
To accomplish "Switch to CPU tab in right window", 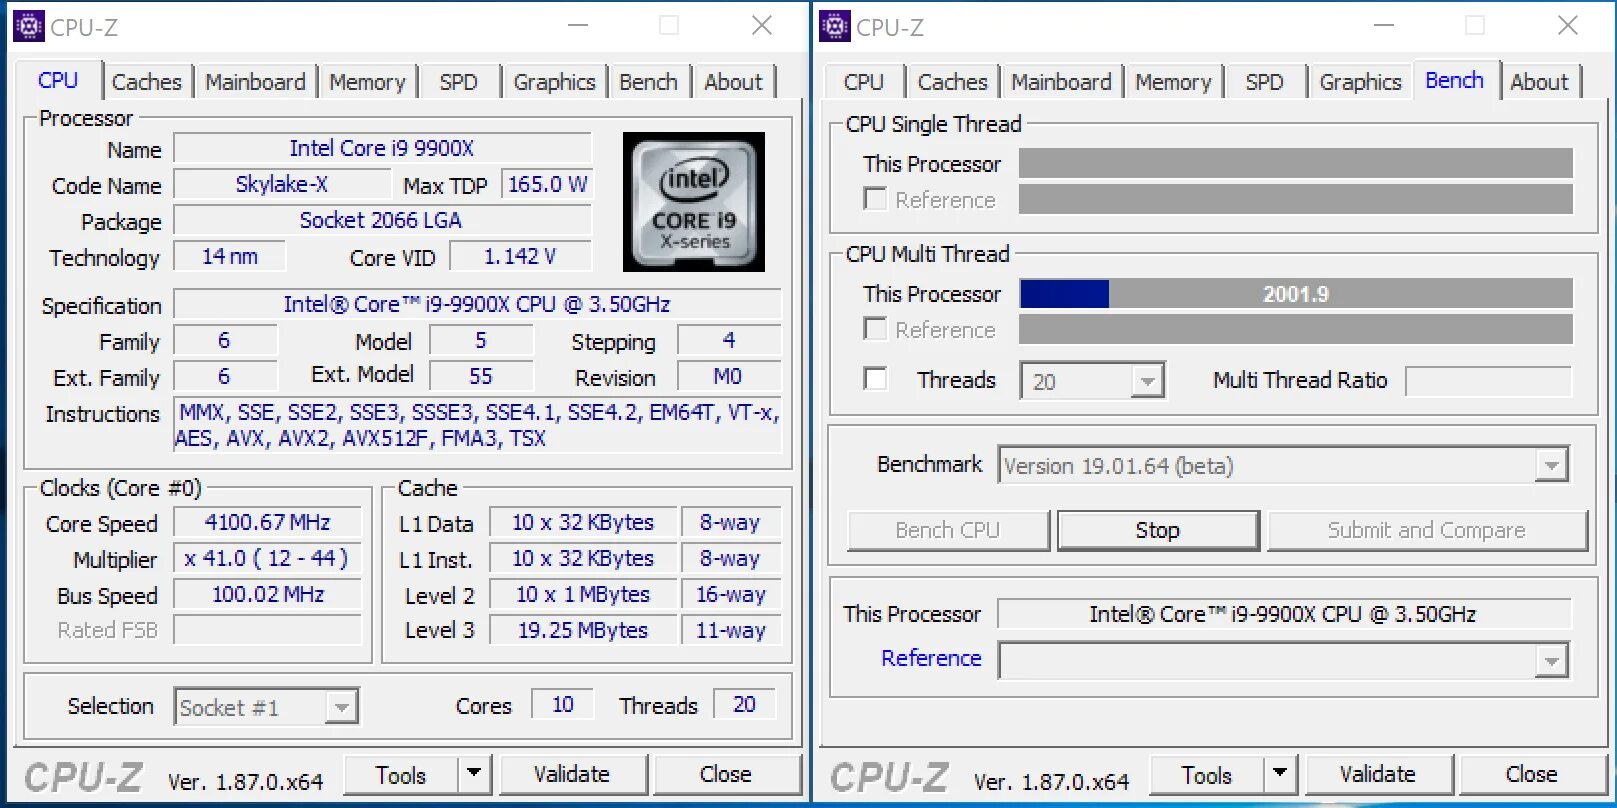I will tap(863, 82).
